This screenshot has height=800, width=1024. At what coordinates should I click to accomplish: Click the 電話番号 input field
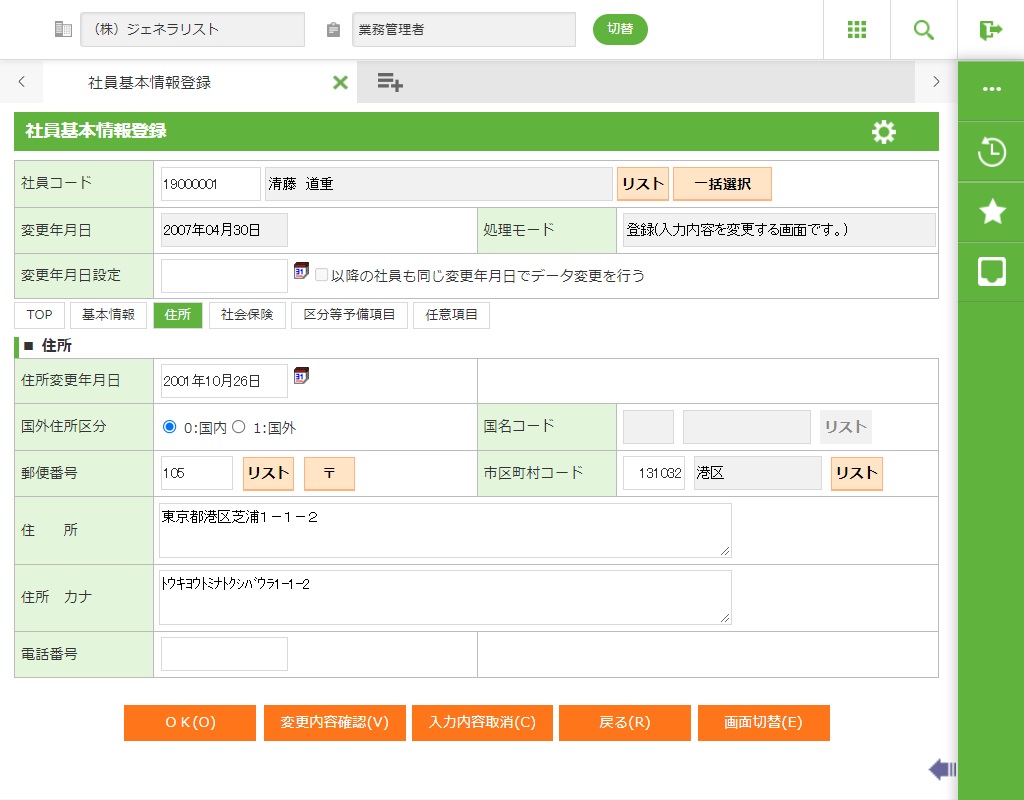pyautogui.click(x=224, y=654)
